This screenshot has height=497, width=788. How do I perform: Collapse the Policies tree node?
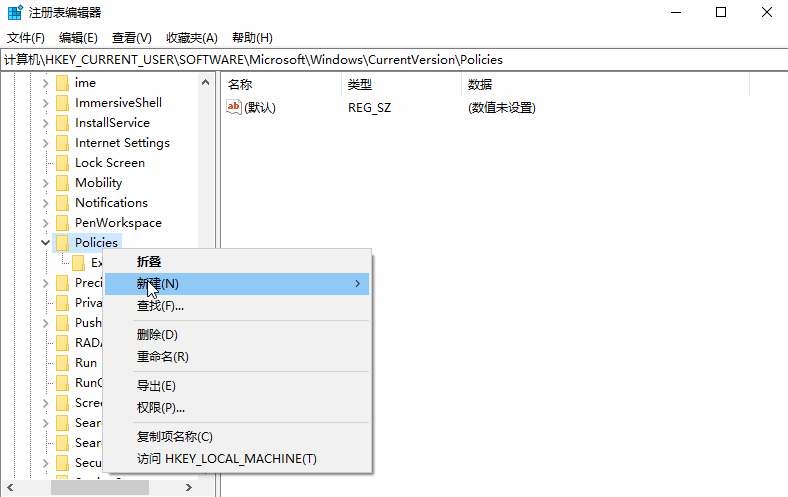pos(45,243)
